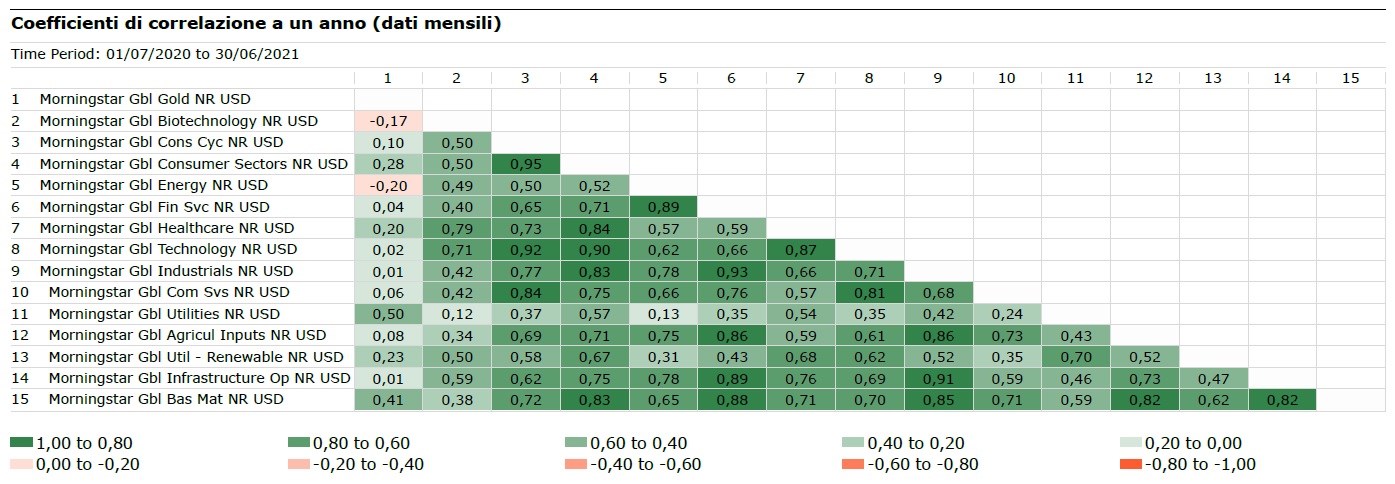The image size is (1395, 484).
Task: Click the 0,93 cell in the Industrials row
Action: [x=731, y=271]
